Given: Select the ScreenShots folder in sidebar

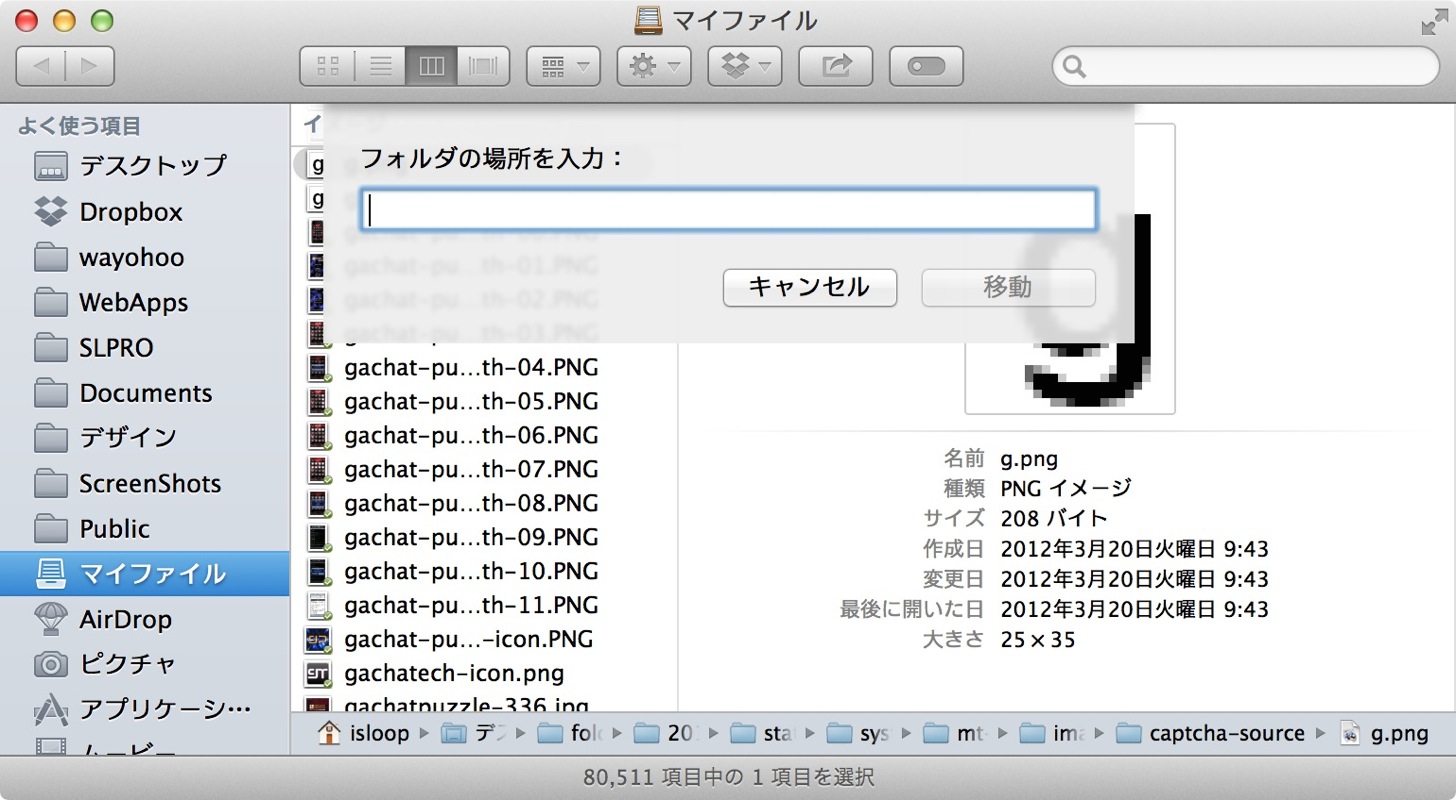Looking at the screenshot, I should click(x=145, y=483).
